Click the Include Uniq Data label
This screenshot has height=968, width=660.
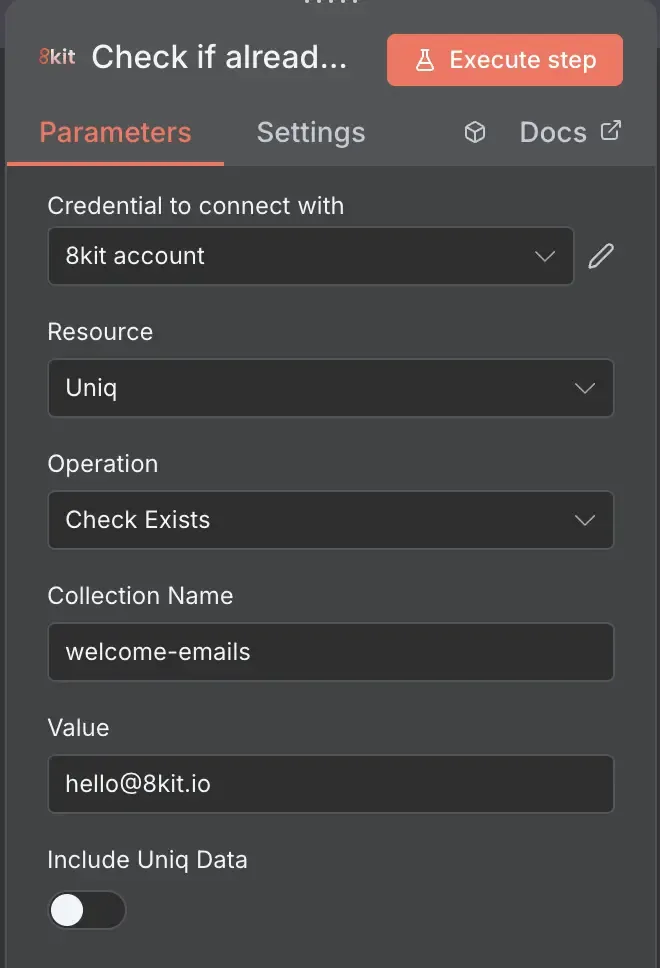(148, 860)
